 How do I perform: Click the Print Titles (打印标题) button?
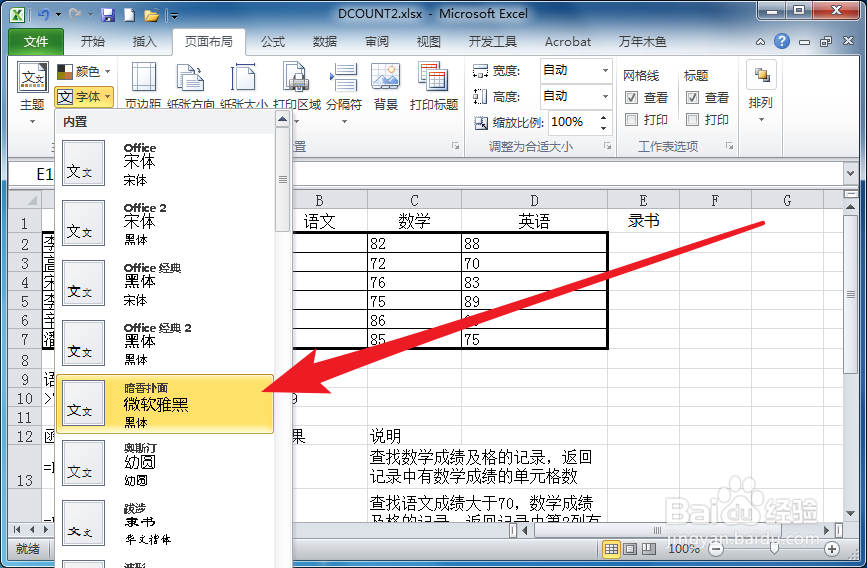pos(434,85)
